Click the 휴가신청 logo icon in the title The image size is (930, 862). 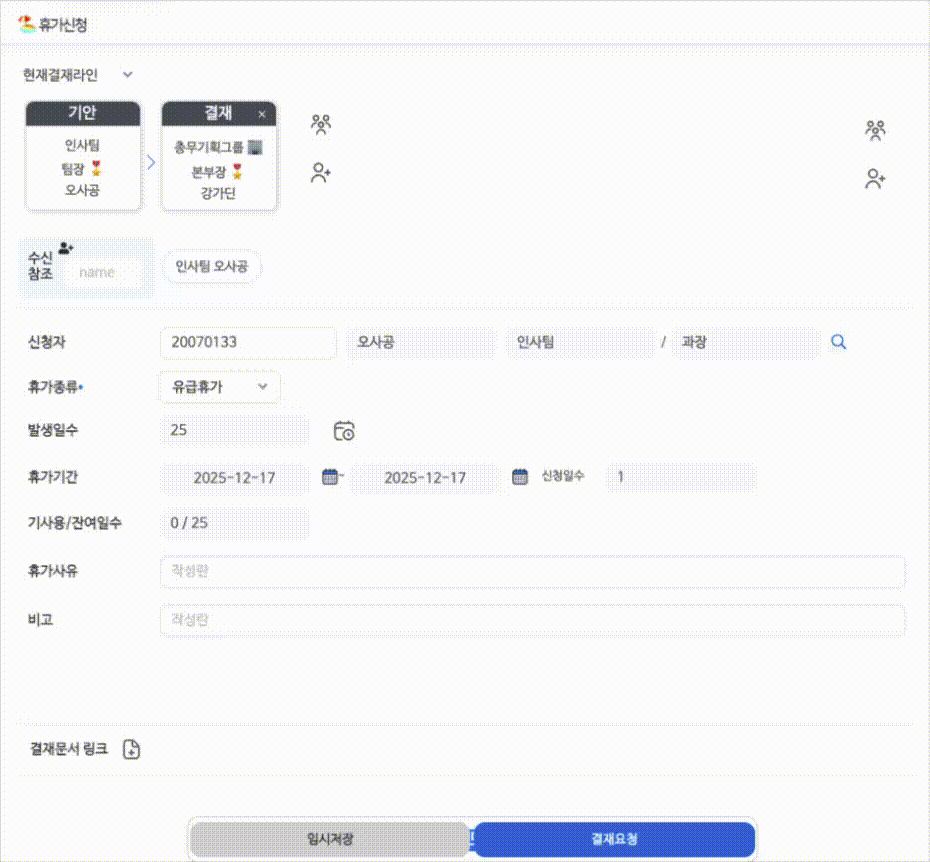[27, 24]
